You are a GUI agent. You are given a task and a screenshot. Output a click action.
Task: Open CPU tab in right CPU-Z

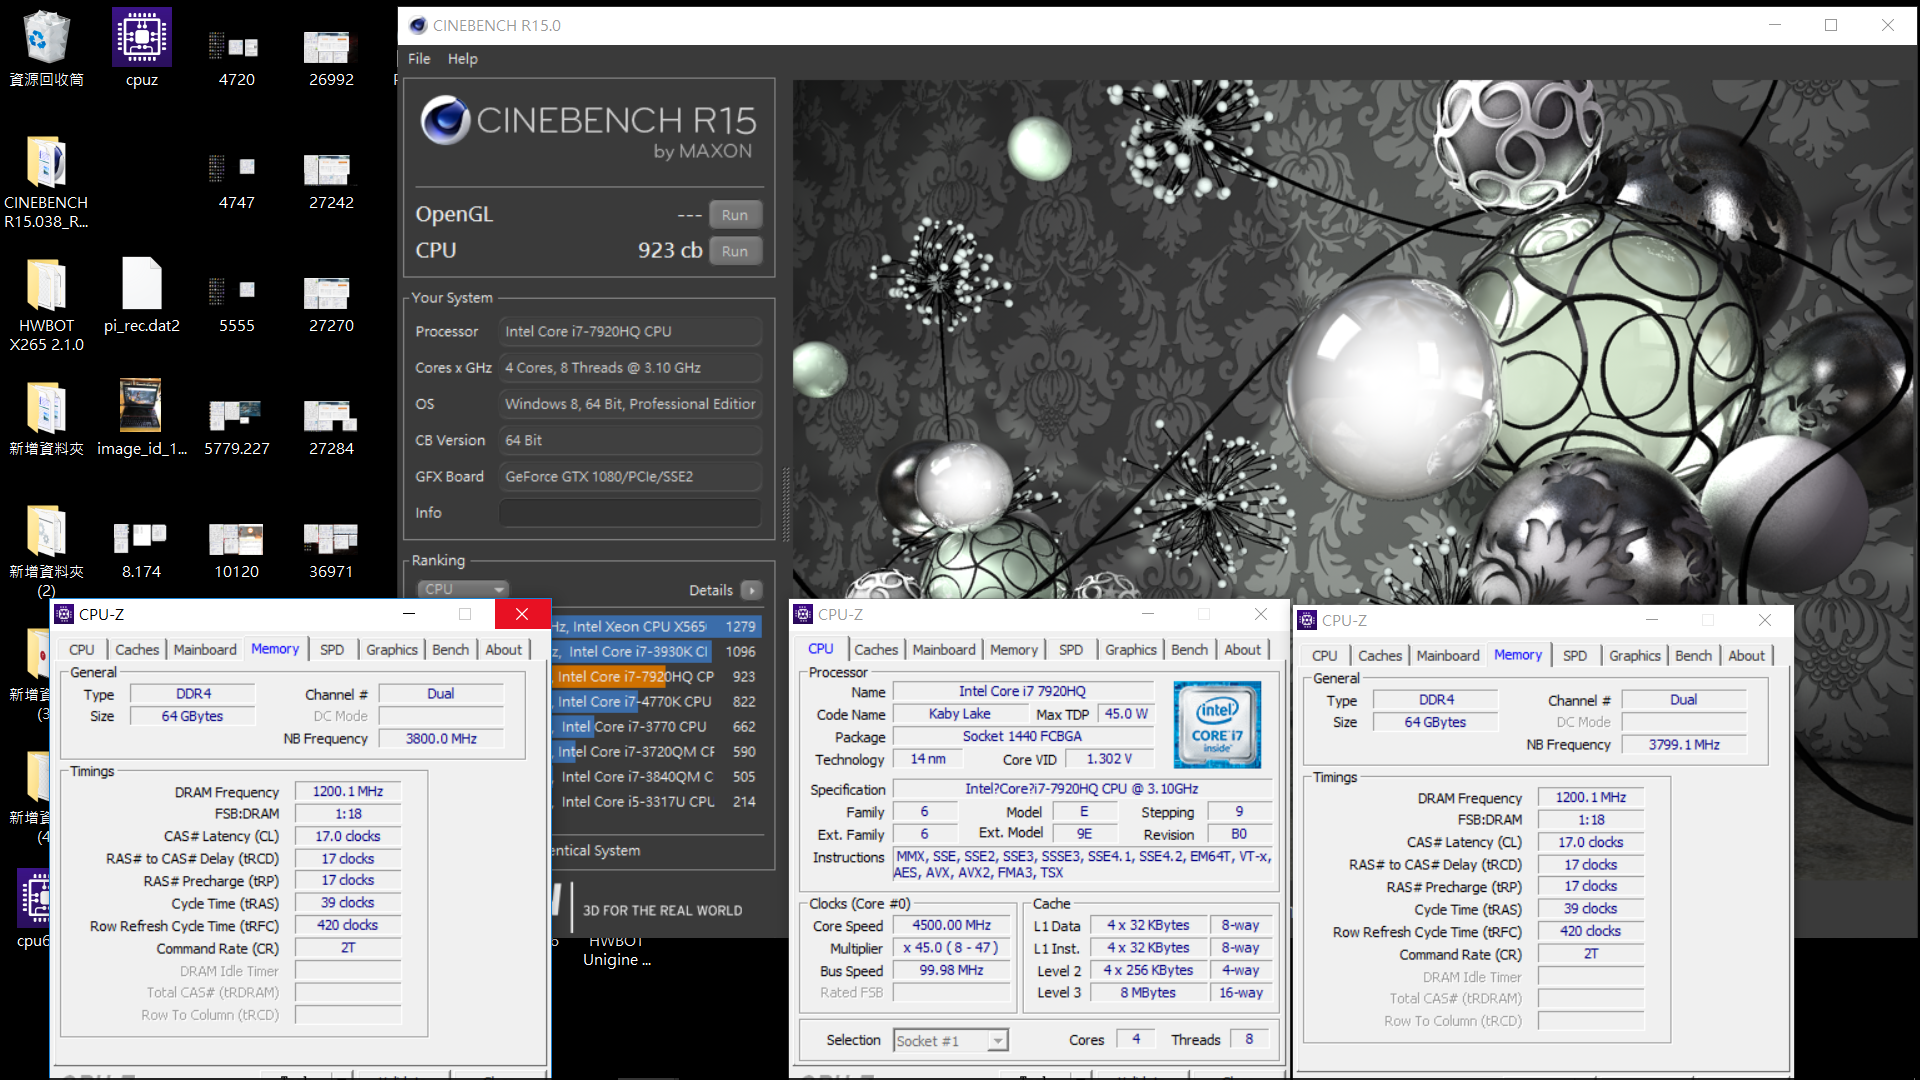[1324, 655]
